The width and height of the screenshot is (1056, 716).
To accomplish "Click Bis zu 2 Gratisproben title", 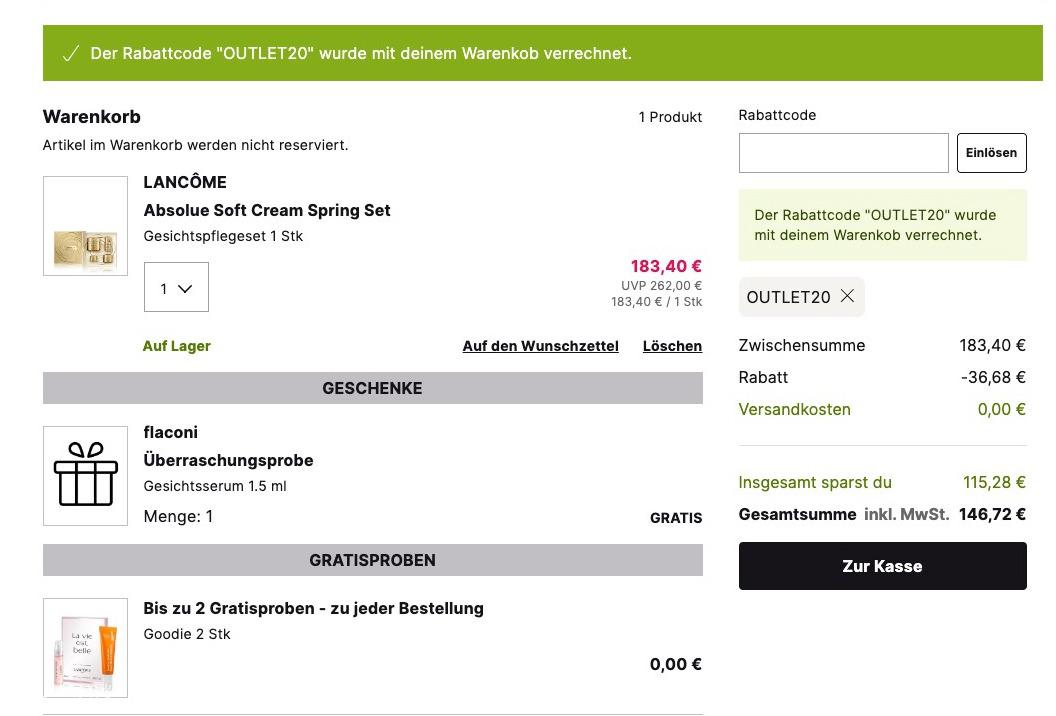I will [x=313, y=608].
